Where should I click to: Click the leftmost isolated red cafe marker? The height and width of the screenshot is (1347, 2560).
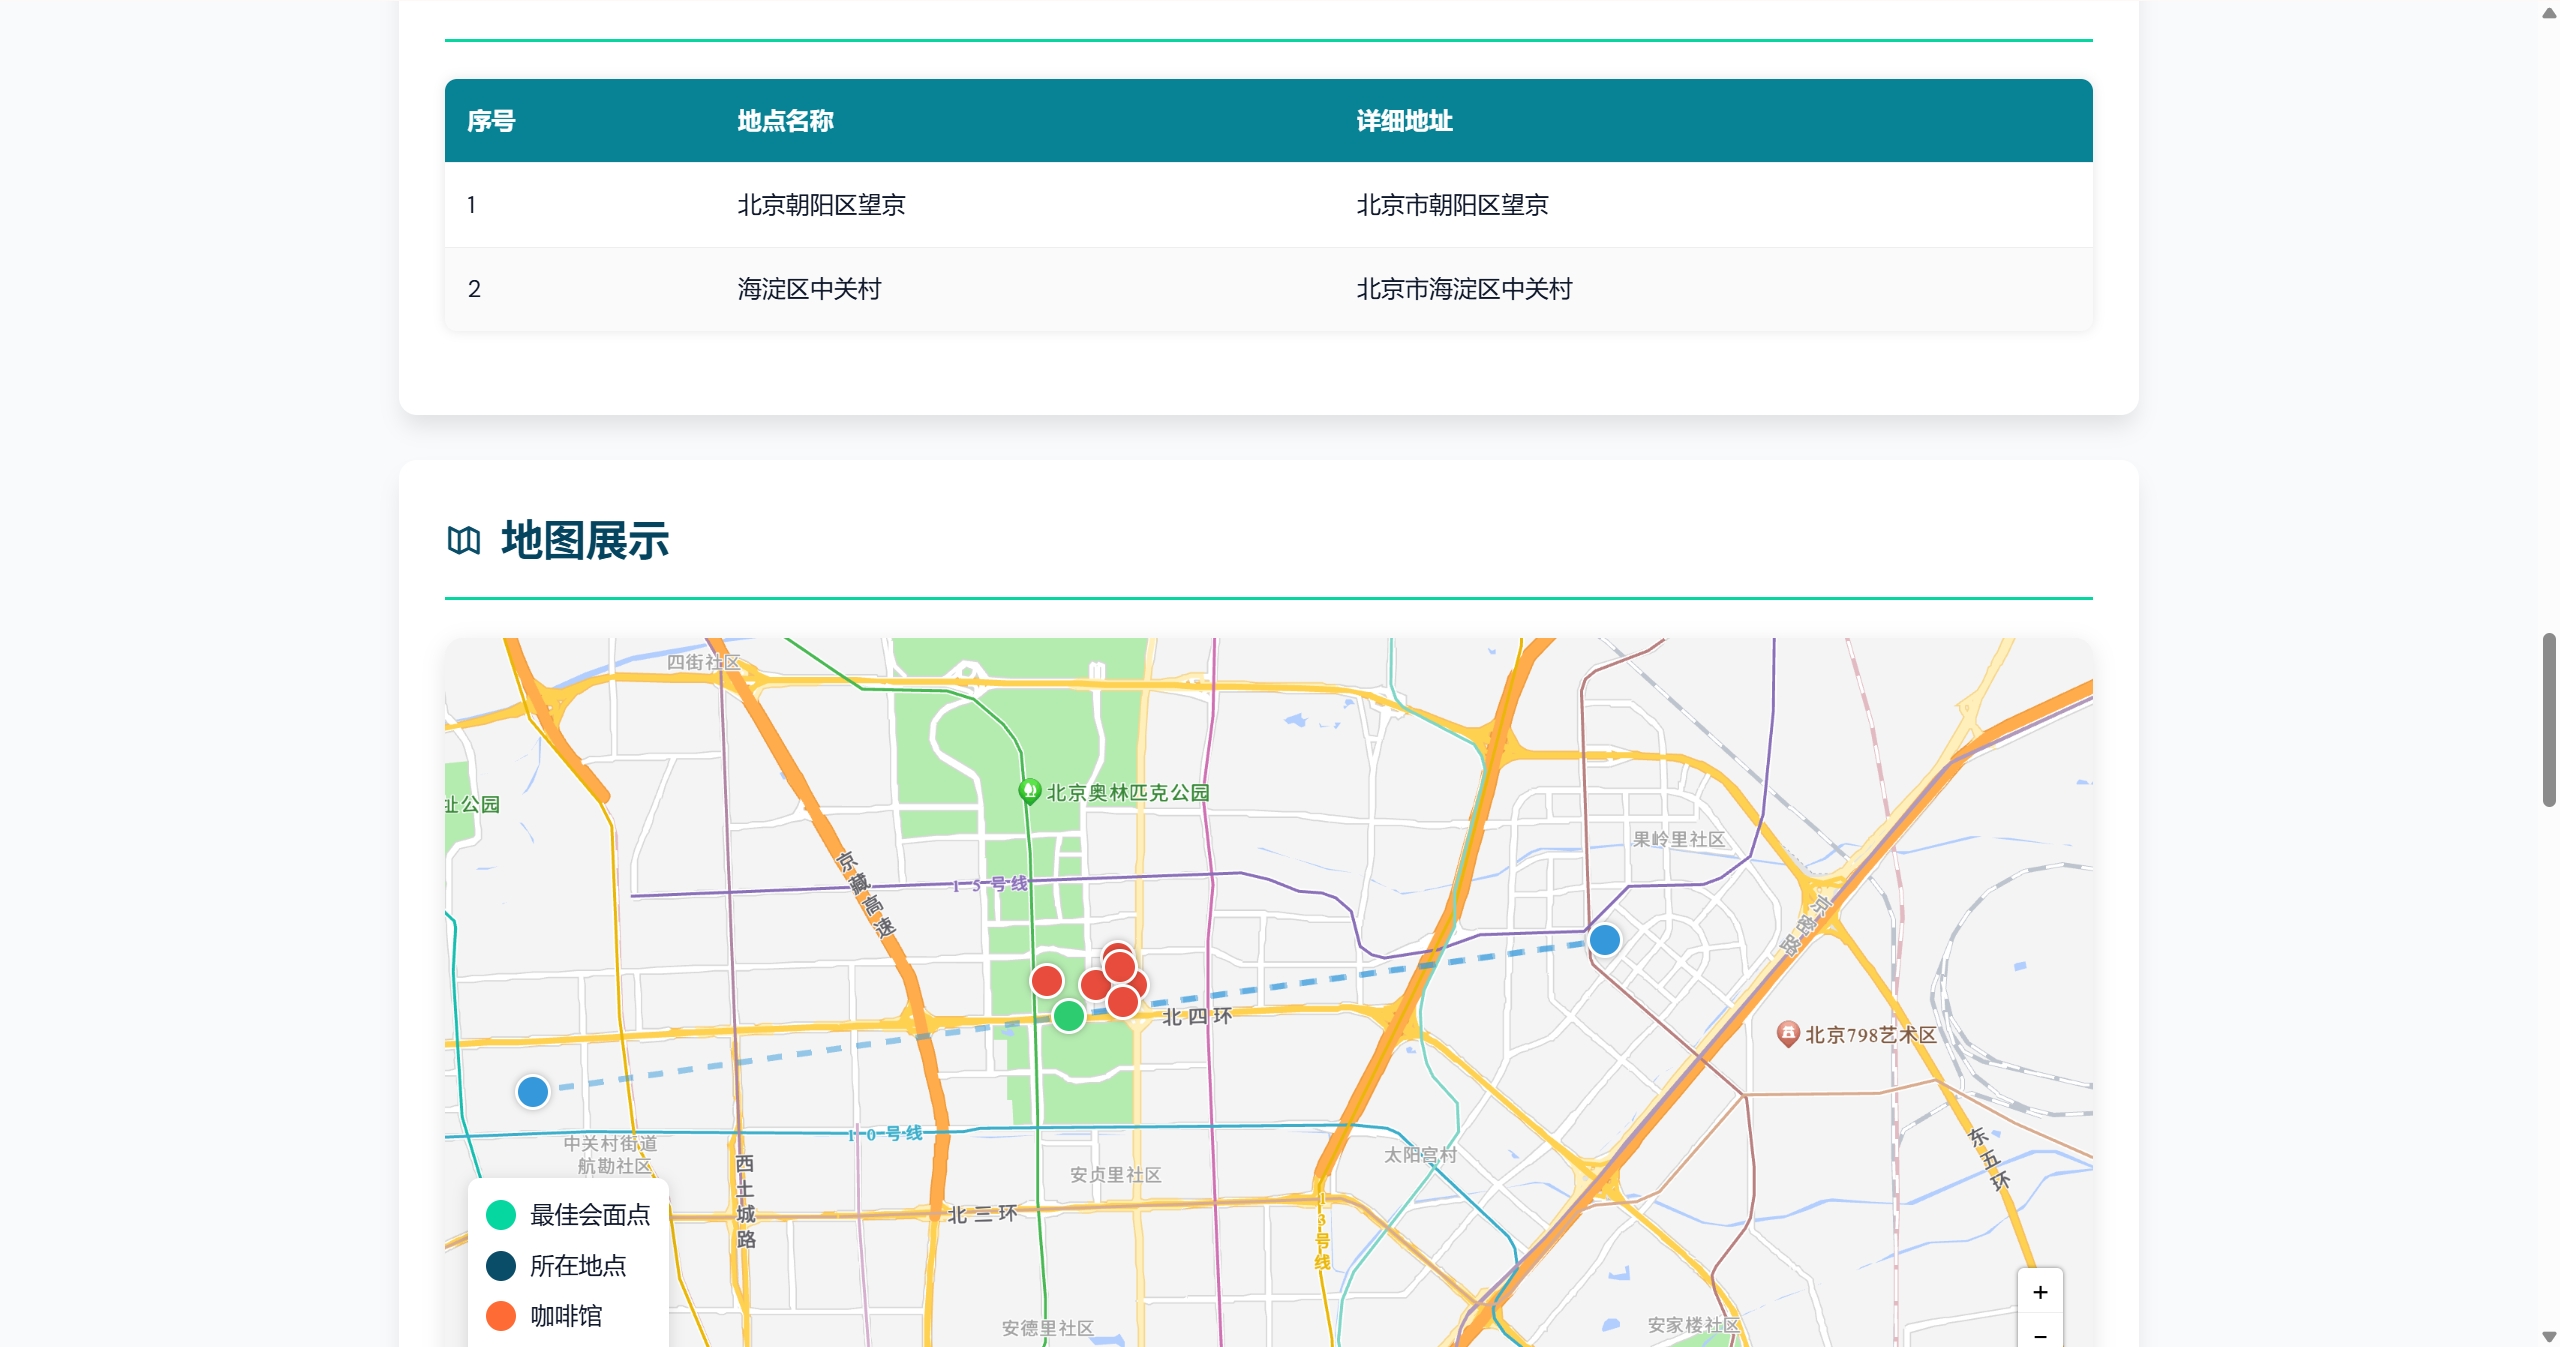tap(1046, 980)
